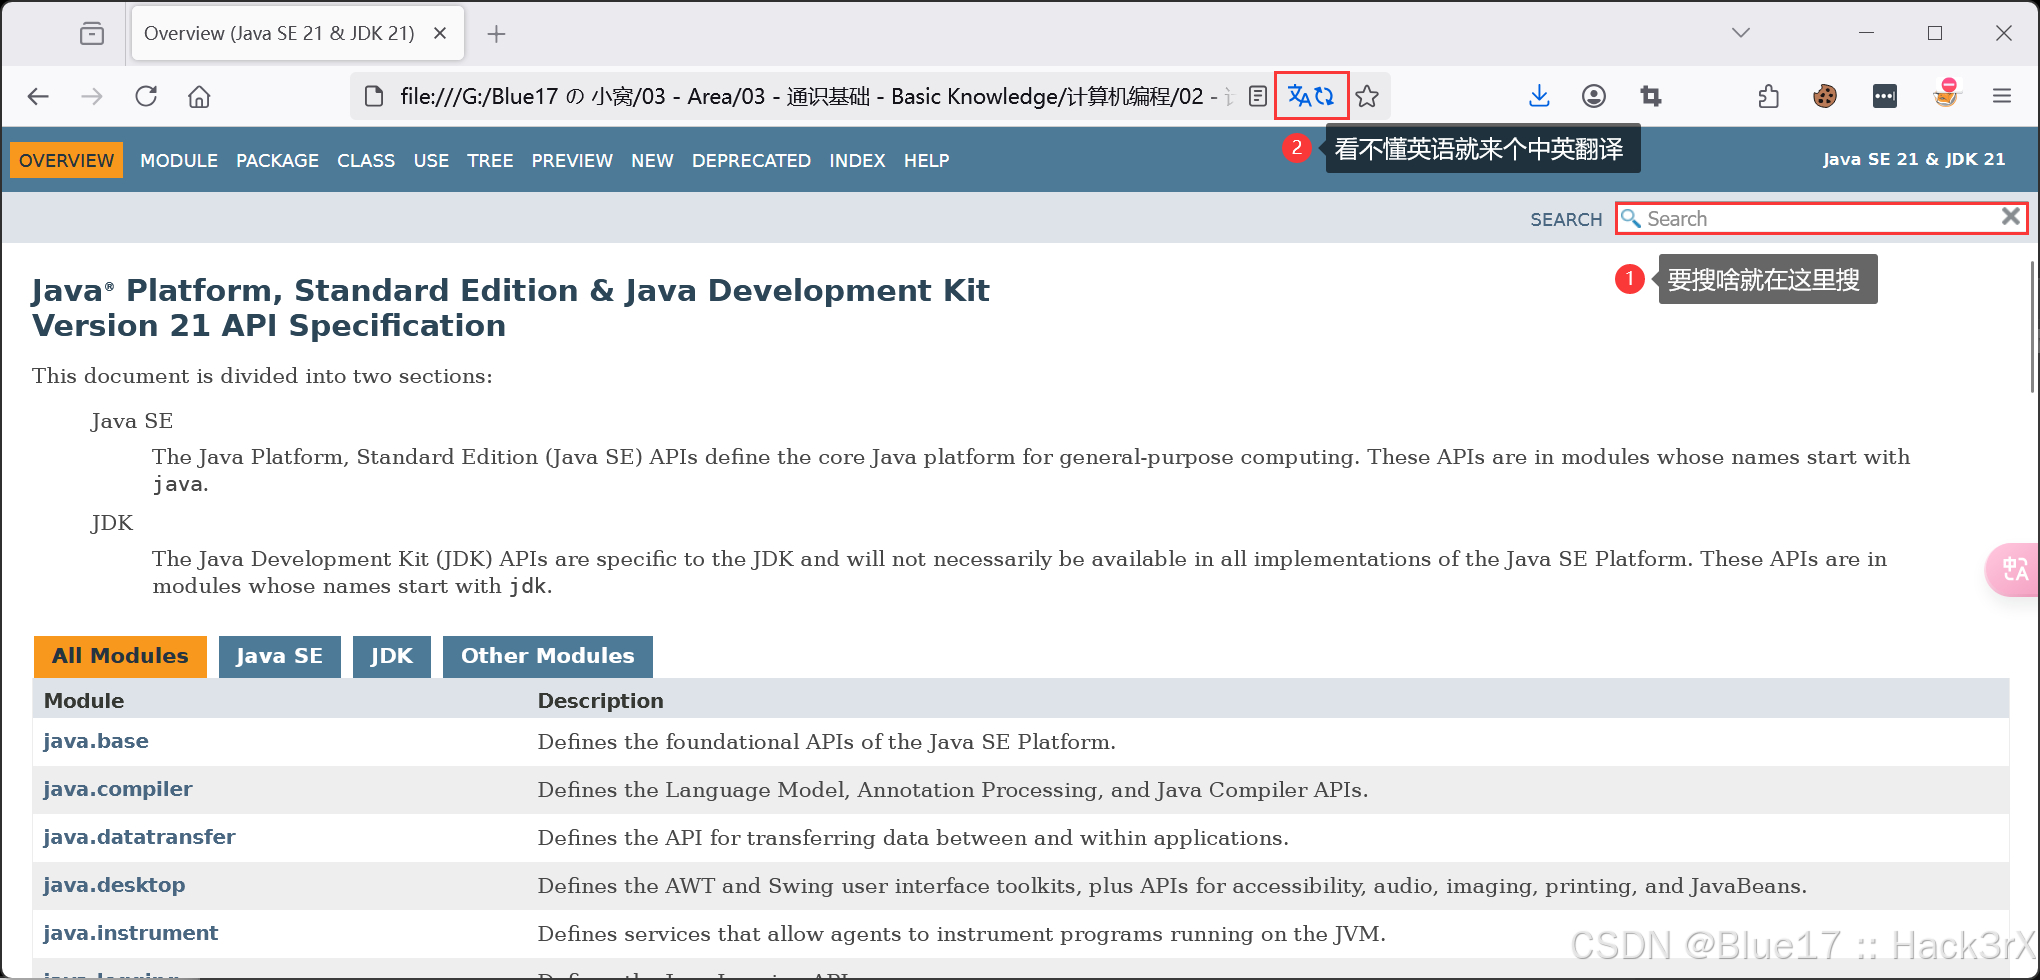
Task: Open the java.desktop module link
Action: point(114,885)
